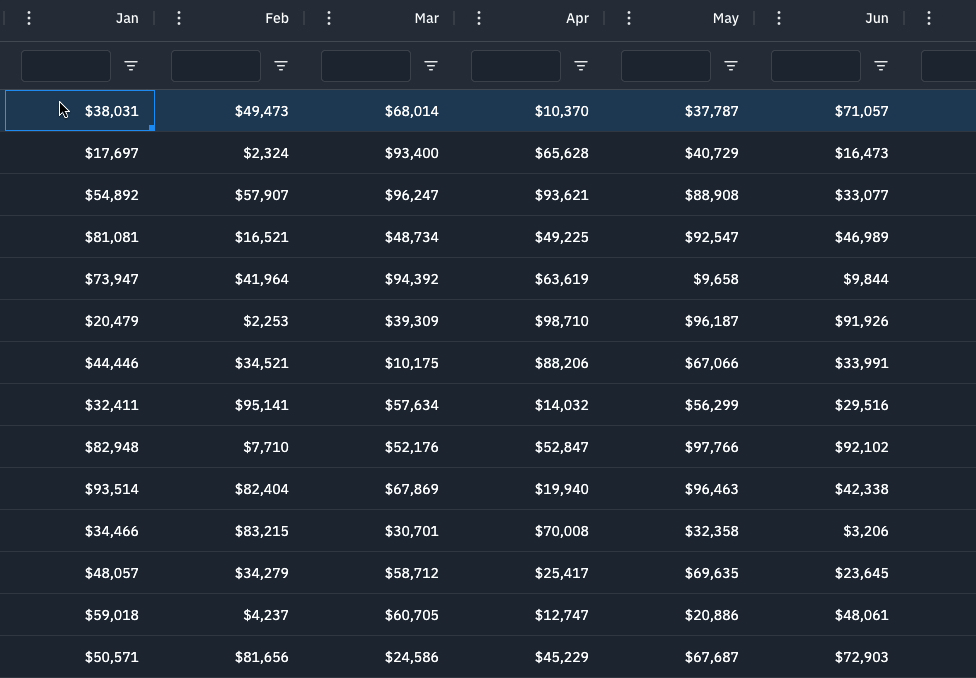Click the Feb filter text input box
This screenshot has height=678, width=976.
(x=215, y=65)
